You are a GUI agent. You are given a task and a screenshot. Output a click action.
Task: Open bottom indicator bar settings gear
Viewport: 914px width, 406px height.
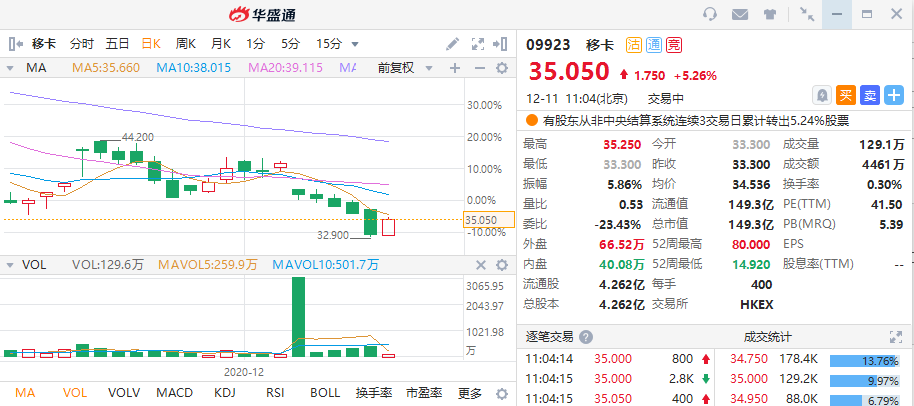point(502,393)
